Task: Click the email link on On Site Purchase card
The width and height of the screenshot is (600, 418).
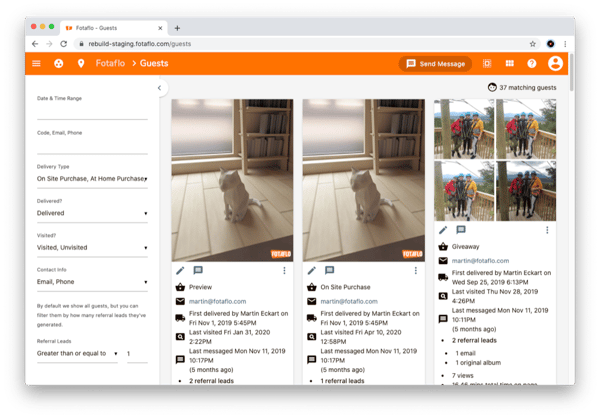Action: pos(349,302)
